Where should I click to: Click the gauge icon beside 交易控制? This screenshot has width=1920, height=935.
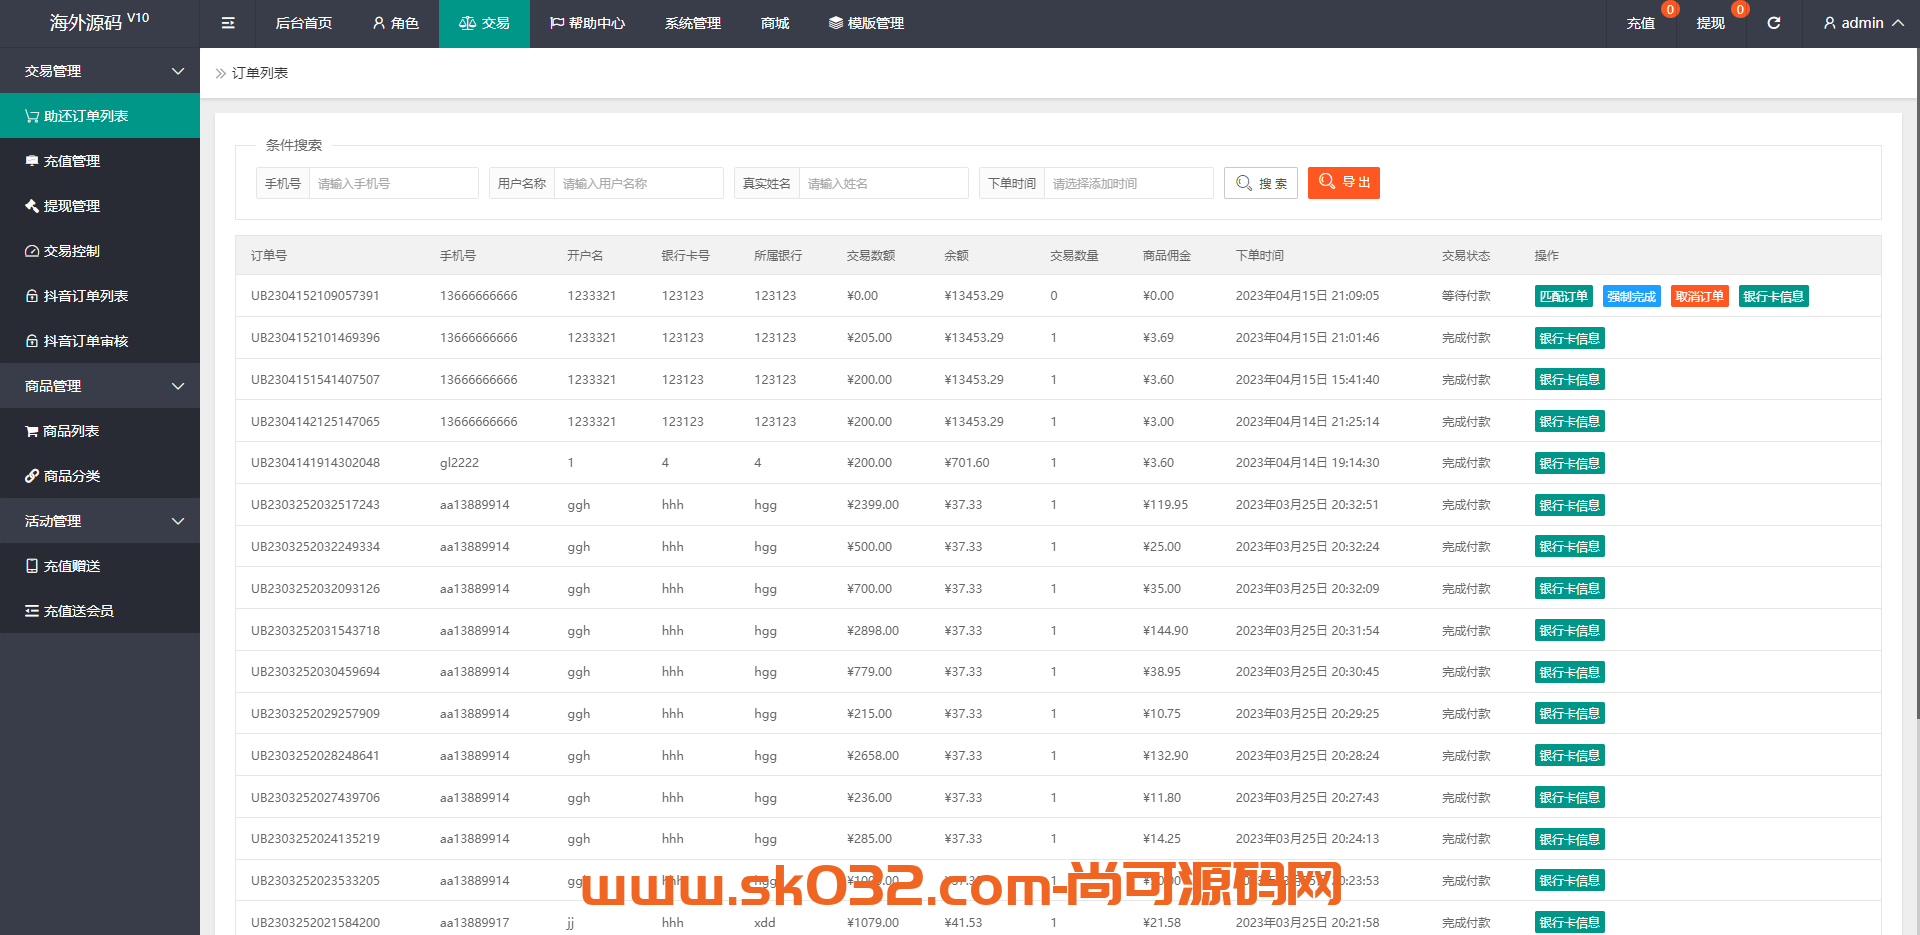32,251
